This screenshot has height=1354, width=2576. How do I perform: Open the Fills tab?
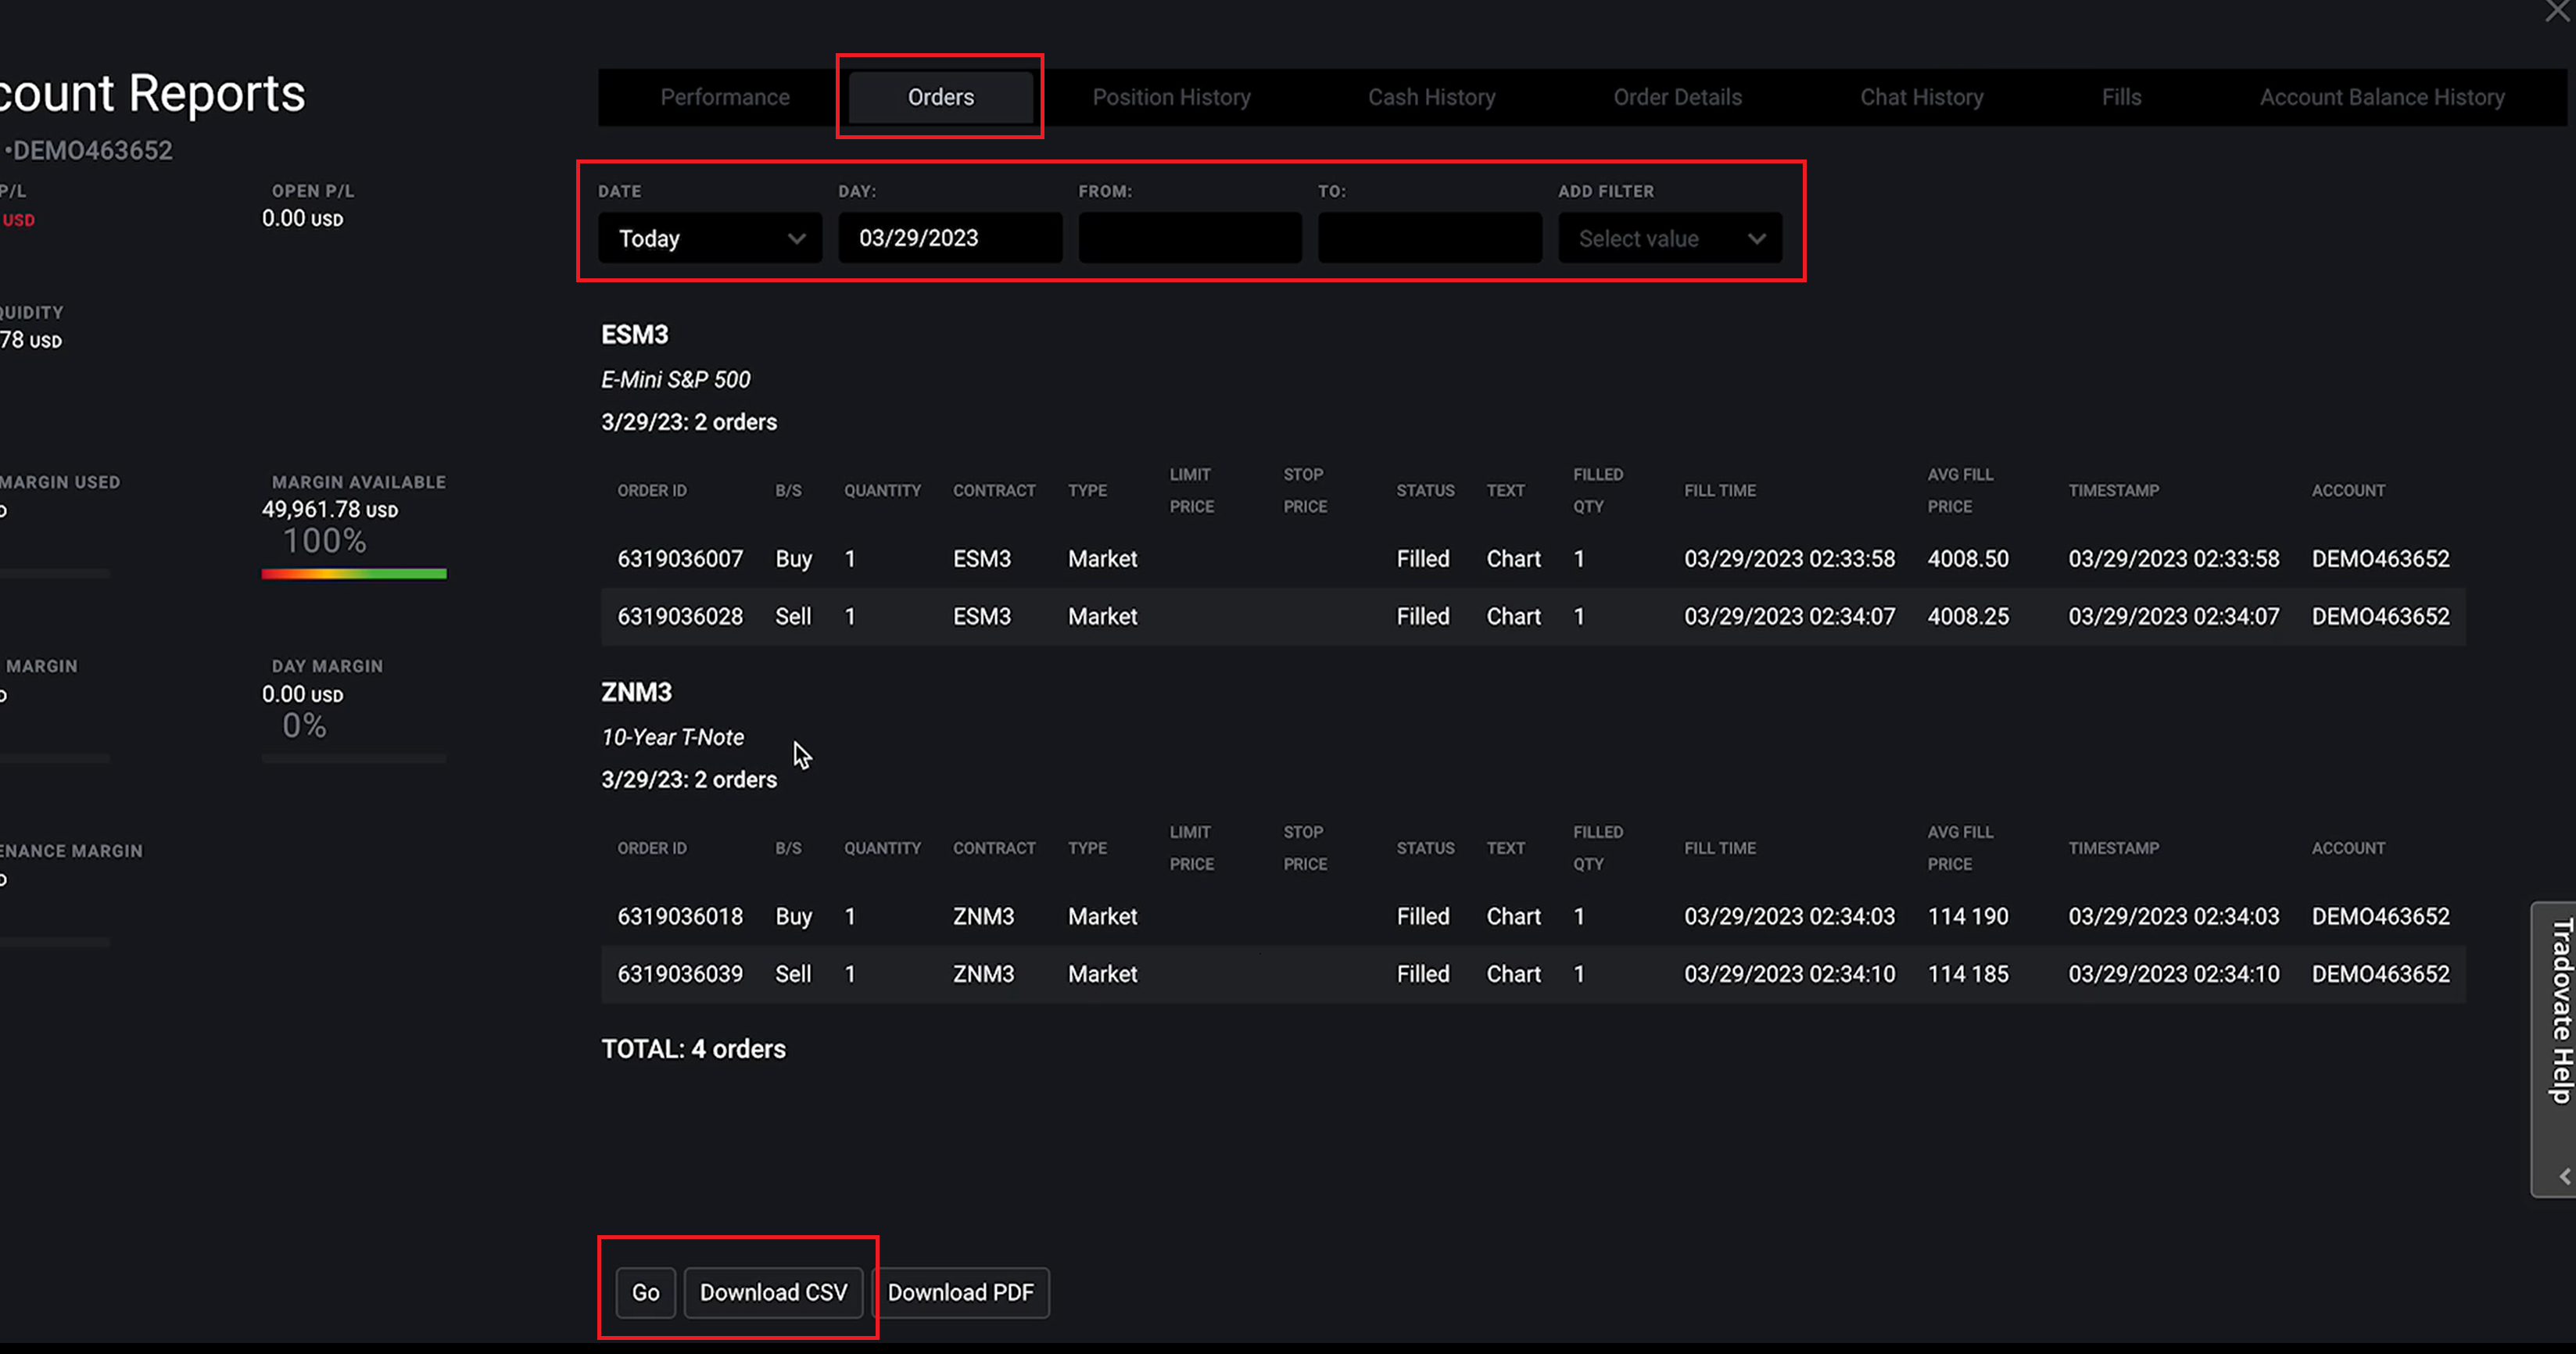pos(2121,97)
